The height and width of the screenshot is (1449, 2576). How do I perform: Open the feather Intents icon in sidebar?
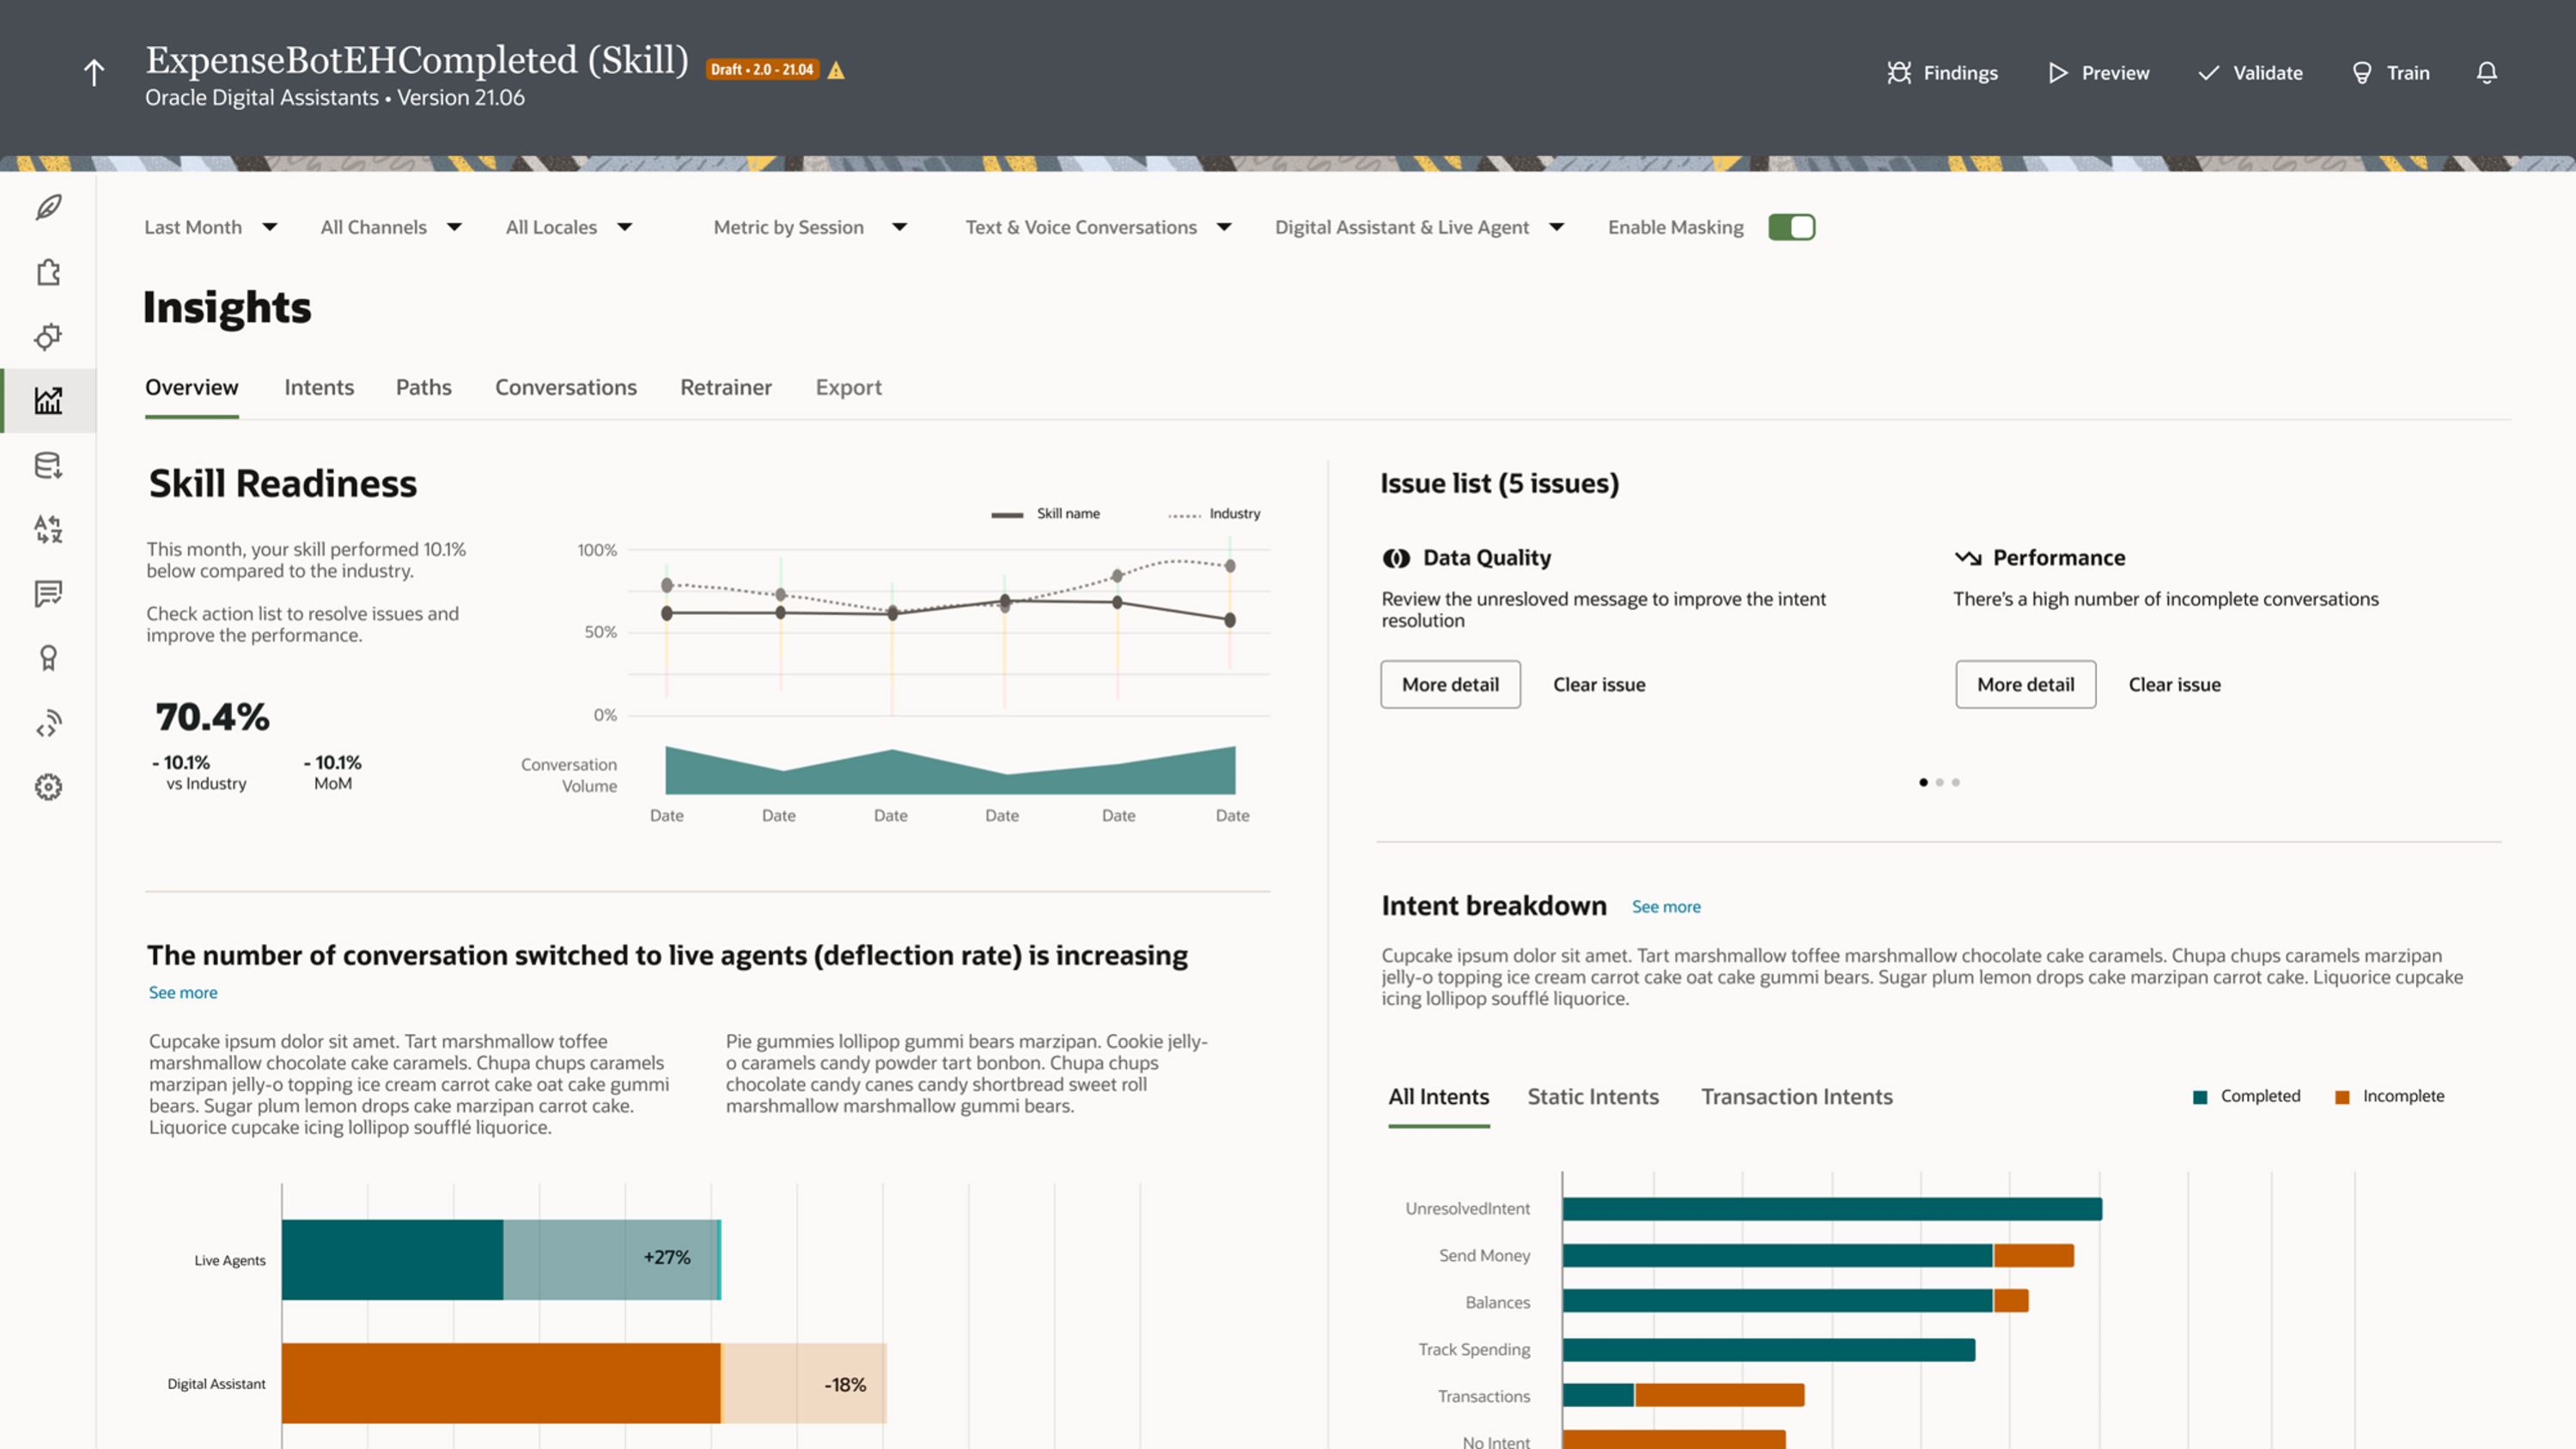(x=48, y=207)
